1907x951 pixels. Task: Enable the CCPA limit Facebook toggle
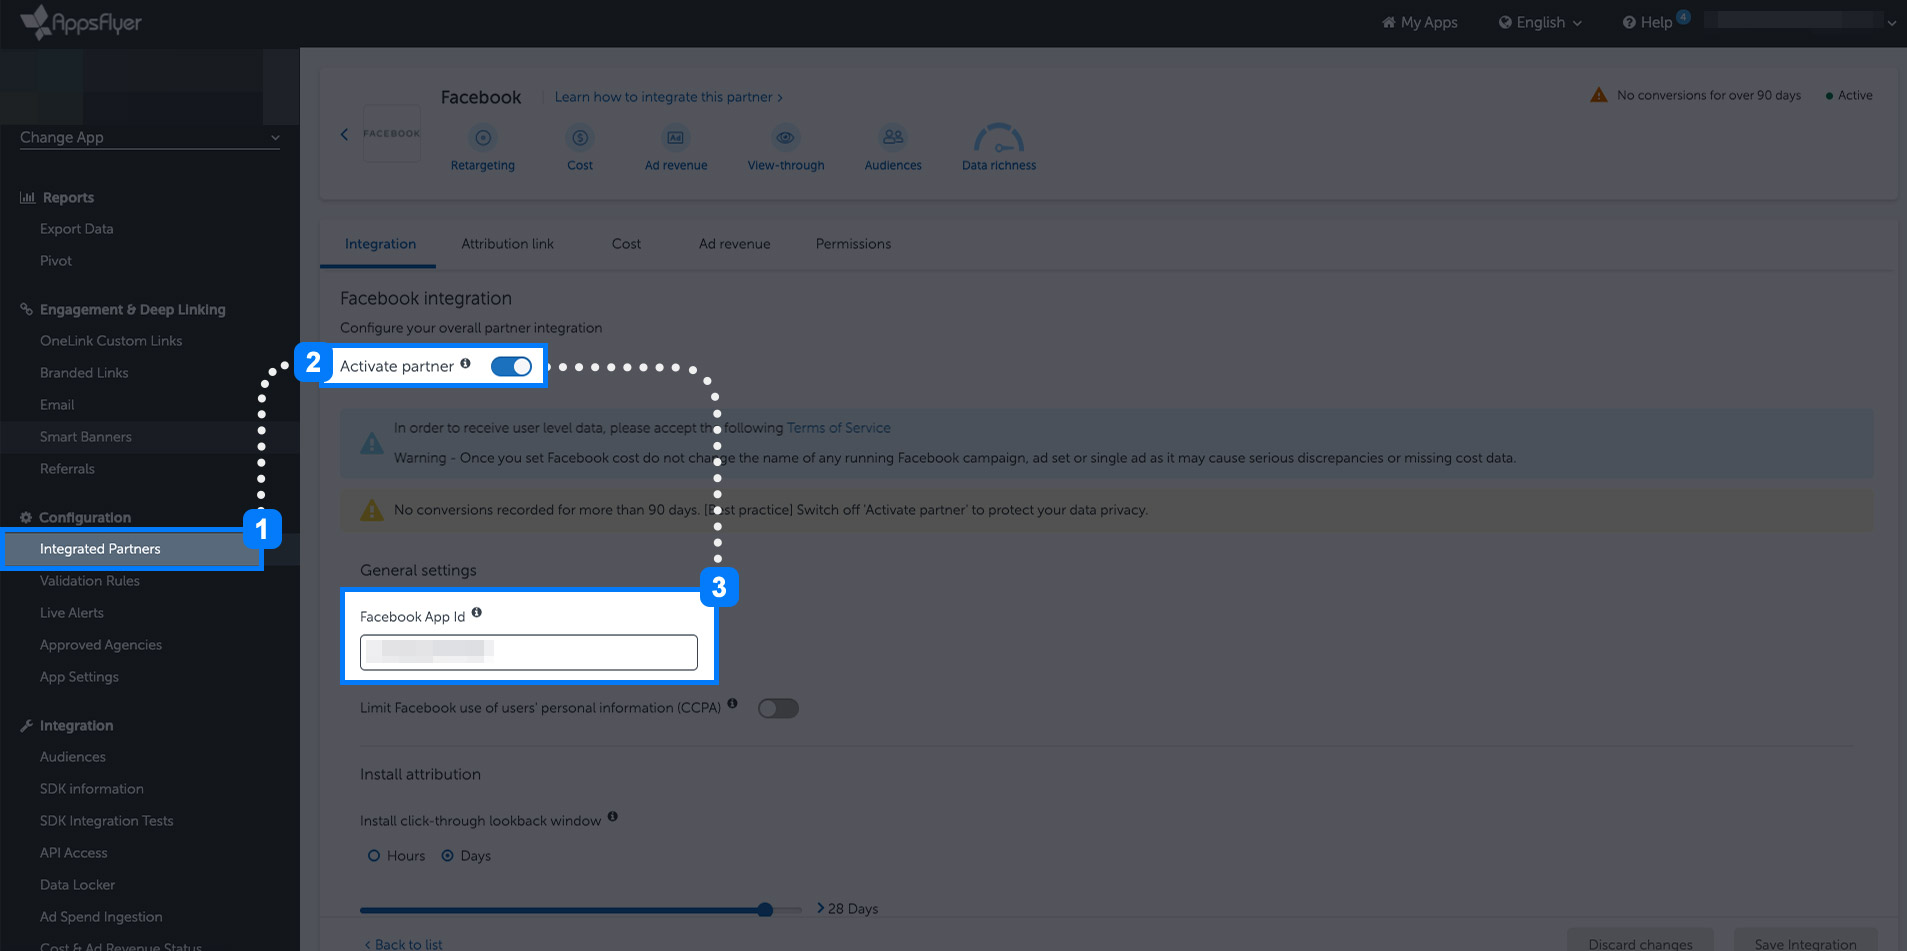(778, 708)
